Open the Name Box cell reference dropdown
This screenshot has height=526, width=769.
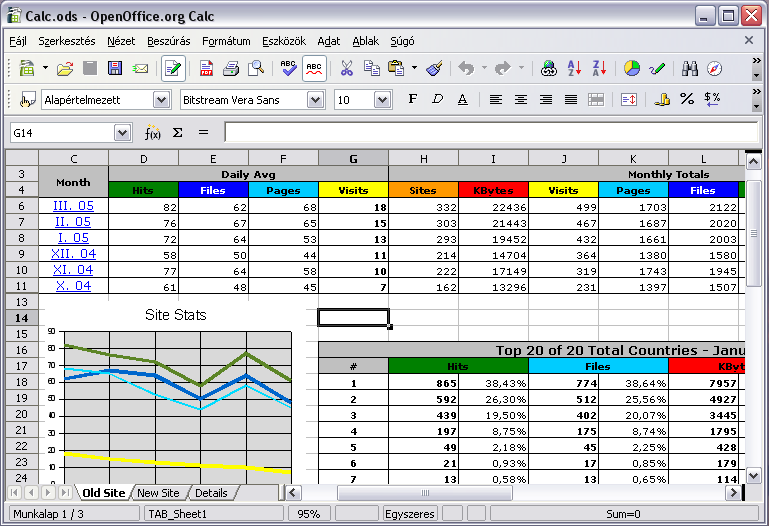coord(123,133)
